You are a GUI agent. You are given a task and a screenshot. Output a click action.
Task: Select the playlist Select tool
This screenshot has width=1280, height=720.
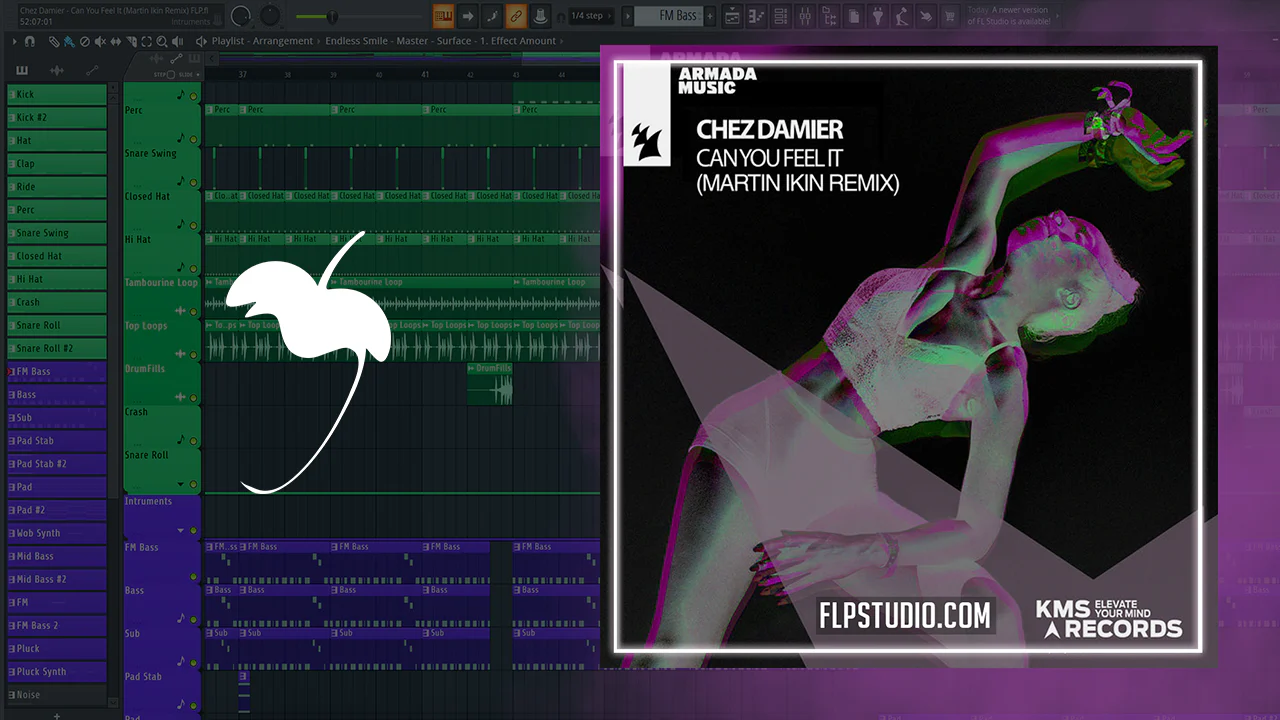click(x=146, y=41)
